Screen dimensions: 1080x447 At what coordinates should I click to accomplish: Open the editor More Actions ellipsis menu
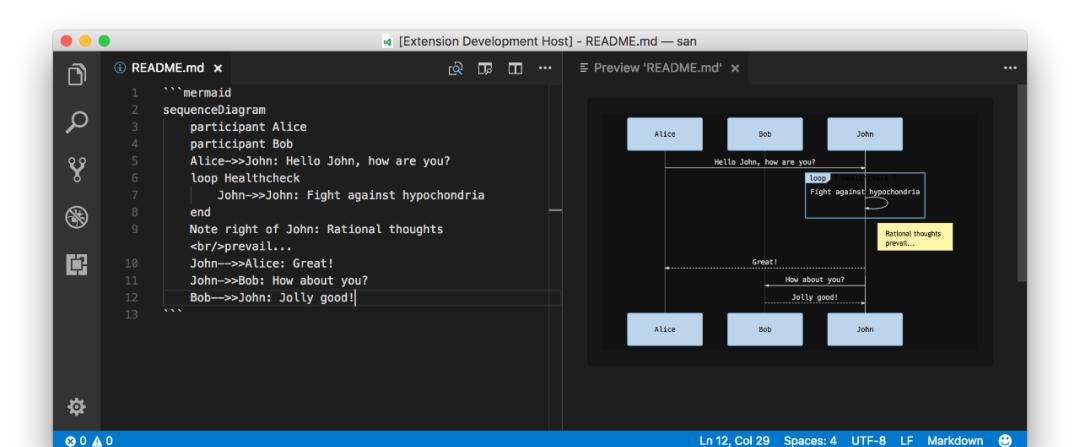(545, 68)
